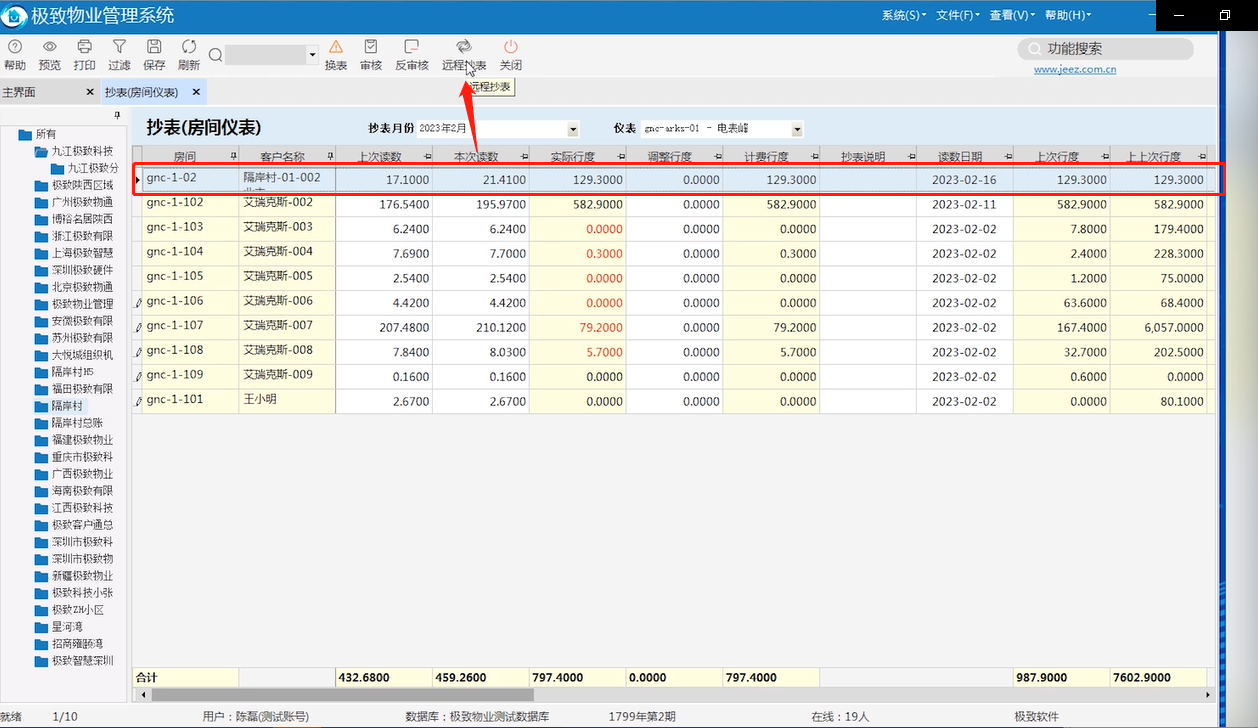Open the 帮助(H) menu
The height and width of the screenshot is (728, 1258).
click(x=1067, y=15)
